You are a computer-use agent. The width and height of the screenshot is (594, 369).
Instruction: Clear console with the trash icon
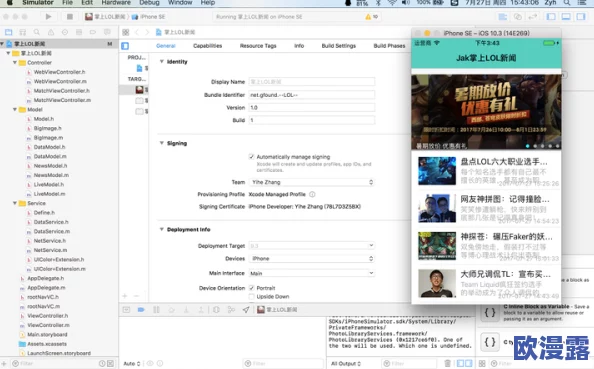tap(447, 363)
